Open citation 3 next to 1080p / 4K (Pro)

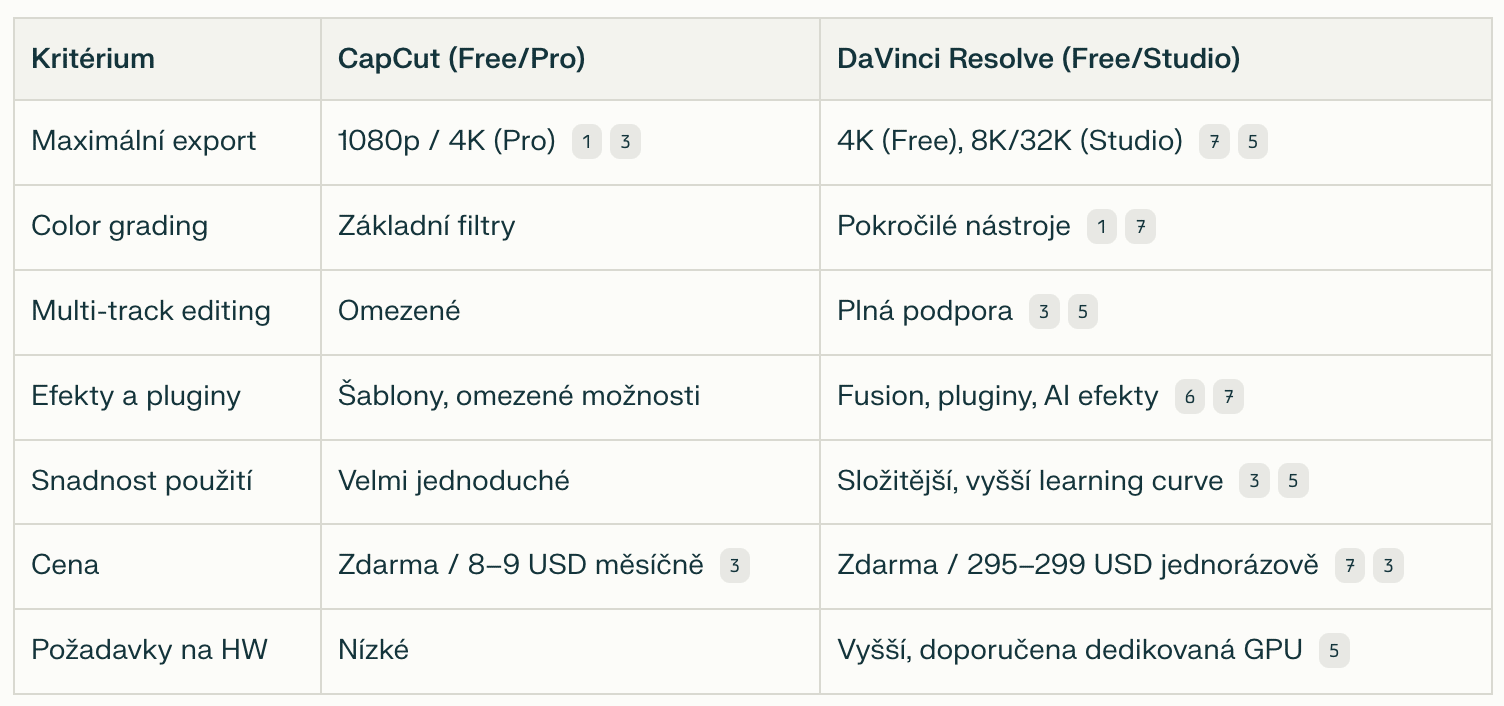point(625,142)
